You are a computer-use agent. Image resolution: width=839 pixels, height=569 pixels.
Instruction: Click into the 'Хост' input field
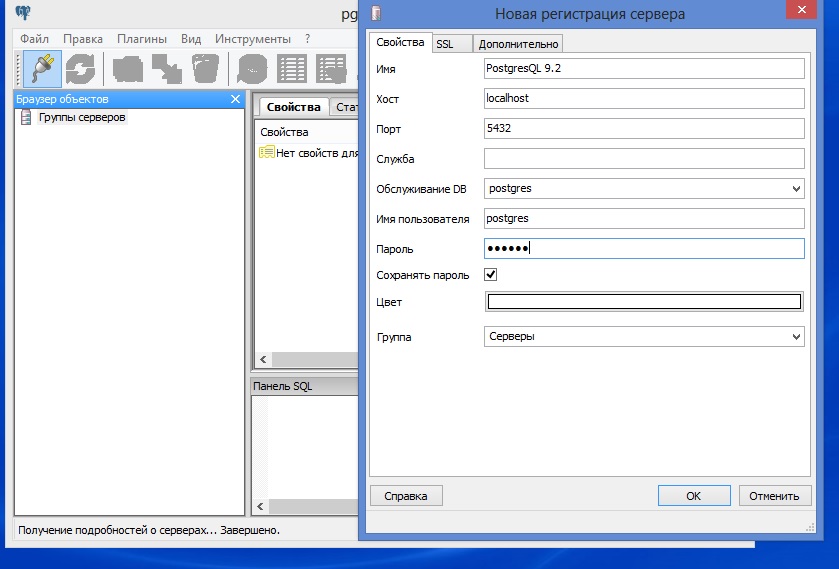click(644, 98)
